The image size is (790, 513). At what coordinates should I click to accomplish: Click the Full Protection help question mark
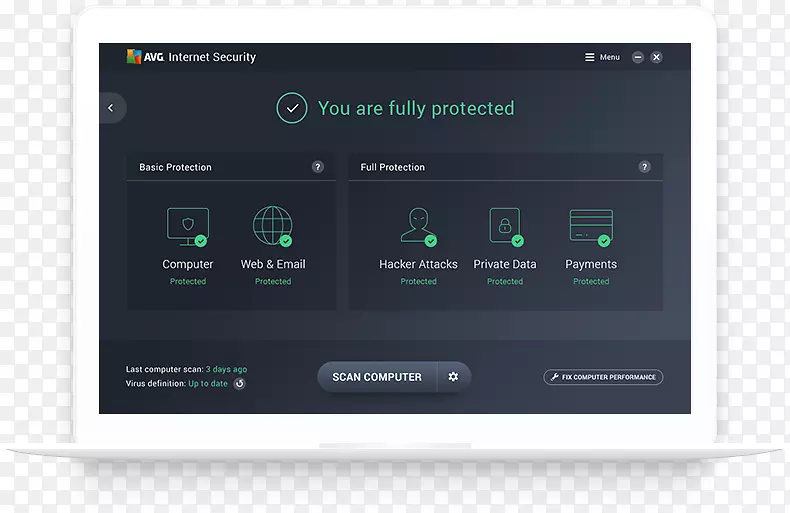645,167
